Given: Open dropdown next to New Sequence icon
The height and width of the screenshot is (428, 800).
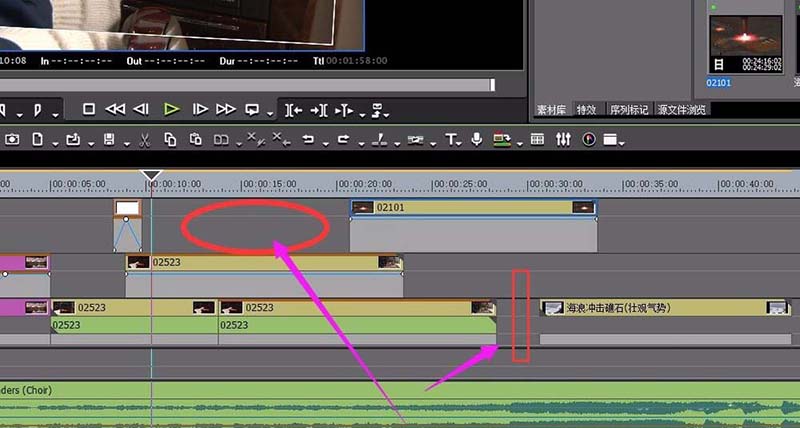Looking at the screenshot, I should pyautogui.click(x=55, y=144).
